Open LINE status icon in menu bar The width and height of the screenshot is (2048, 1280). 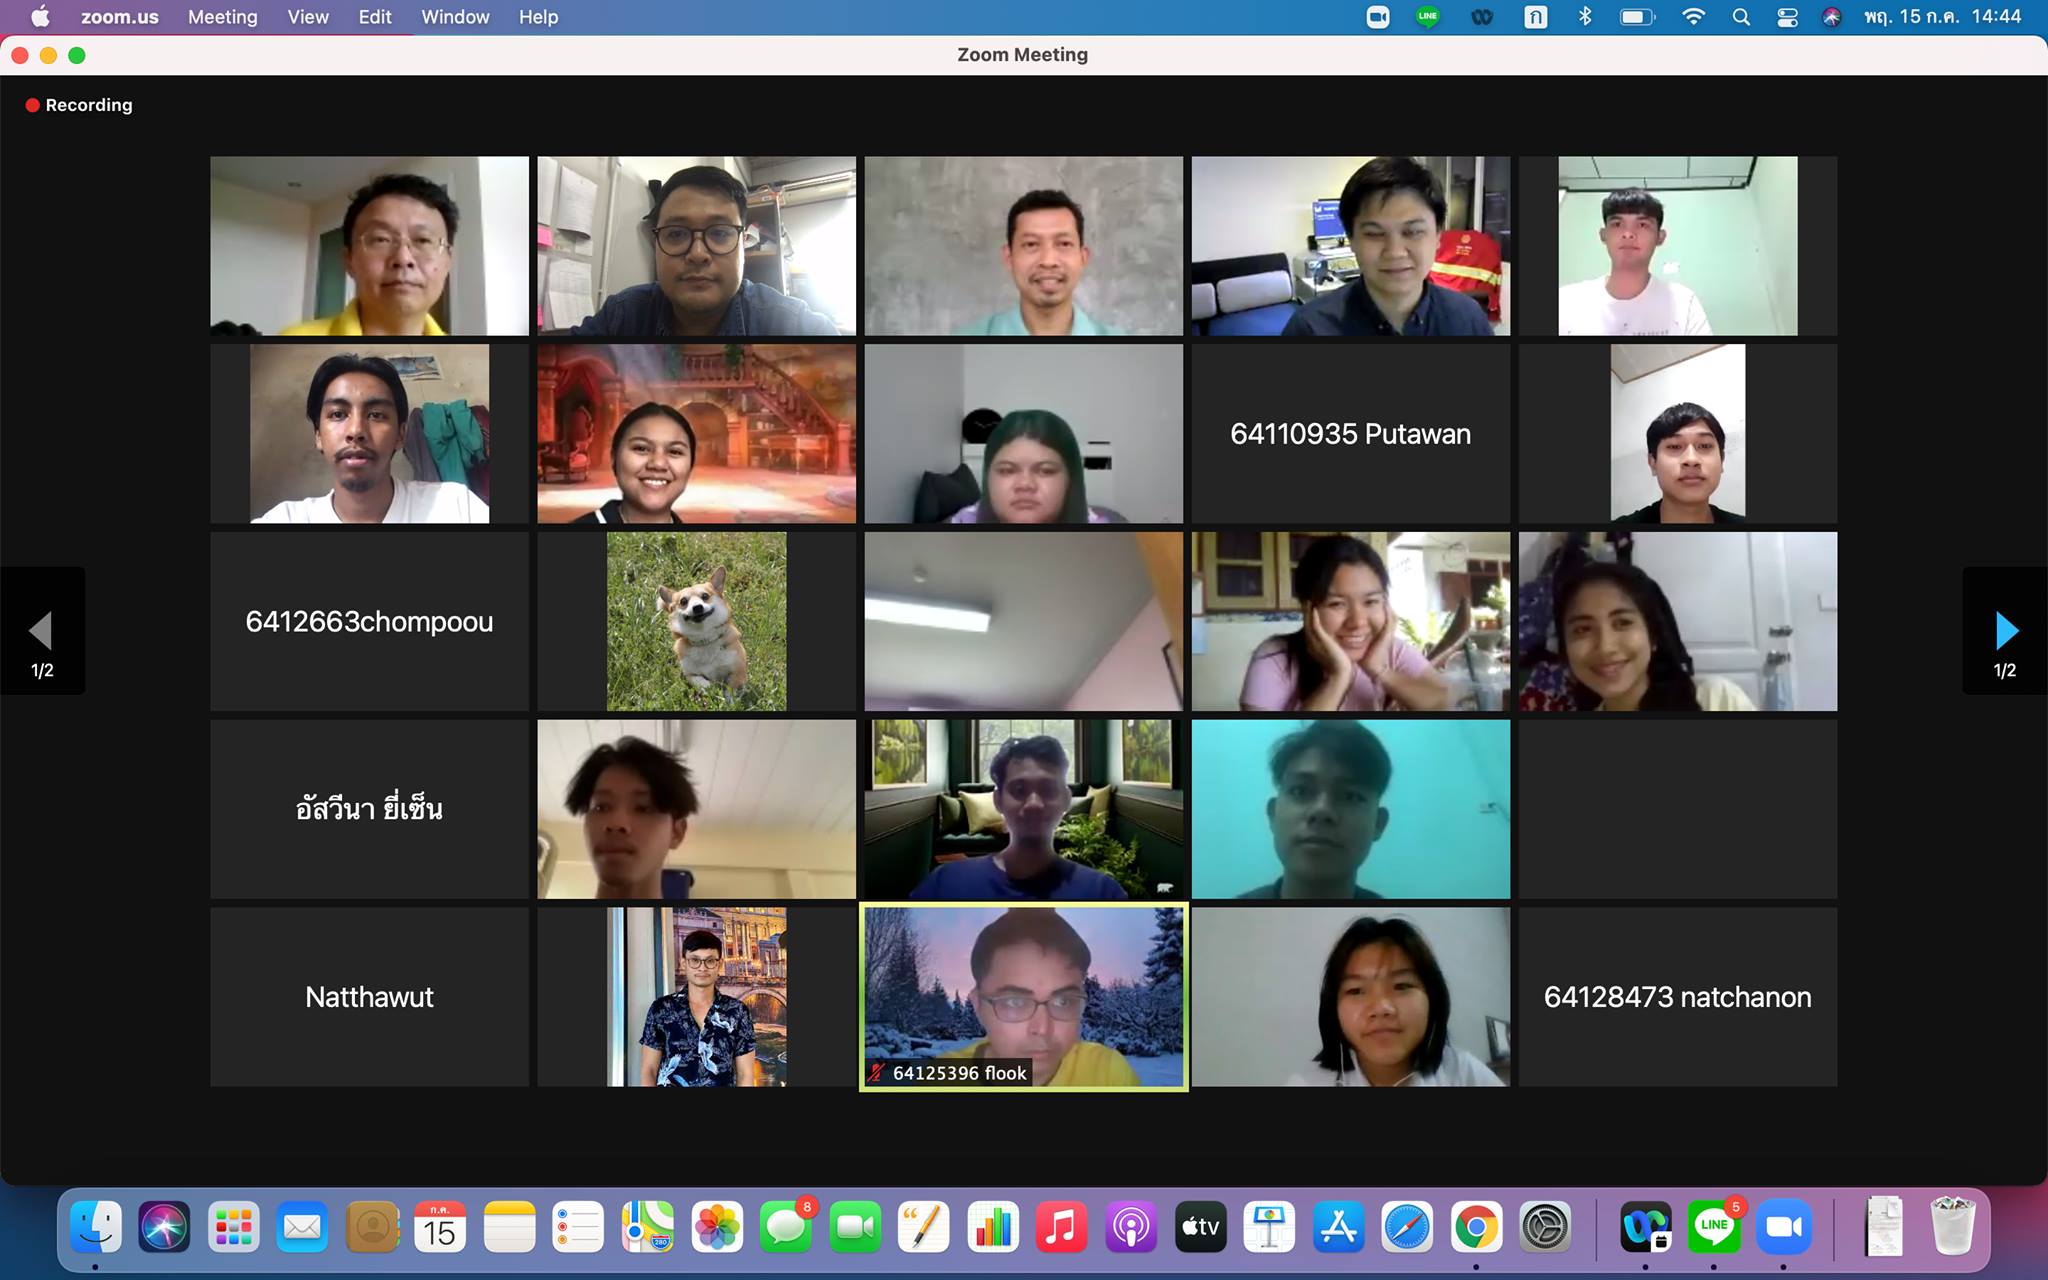tap(1428, 17)
